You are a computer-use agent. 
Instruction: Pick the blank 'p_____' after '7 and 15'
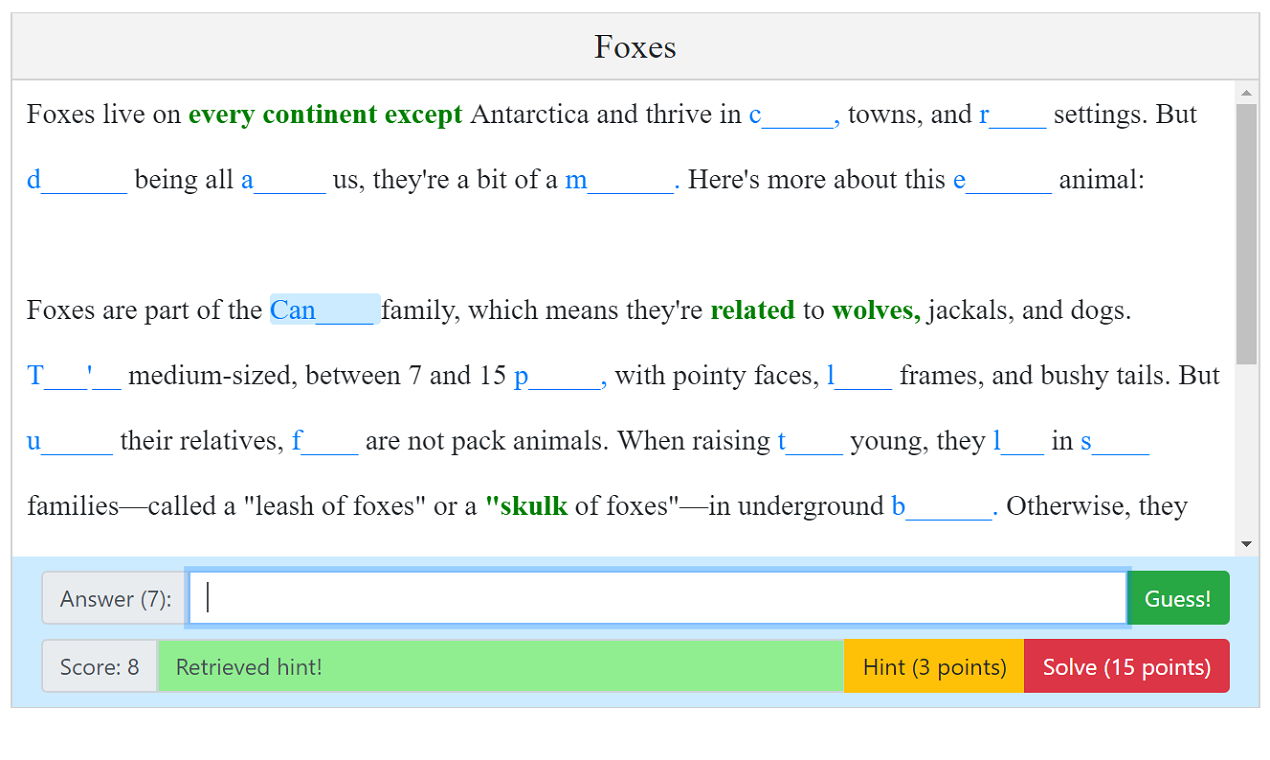pyautogui.click(x=559, y=376)
